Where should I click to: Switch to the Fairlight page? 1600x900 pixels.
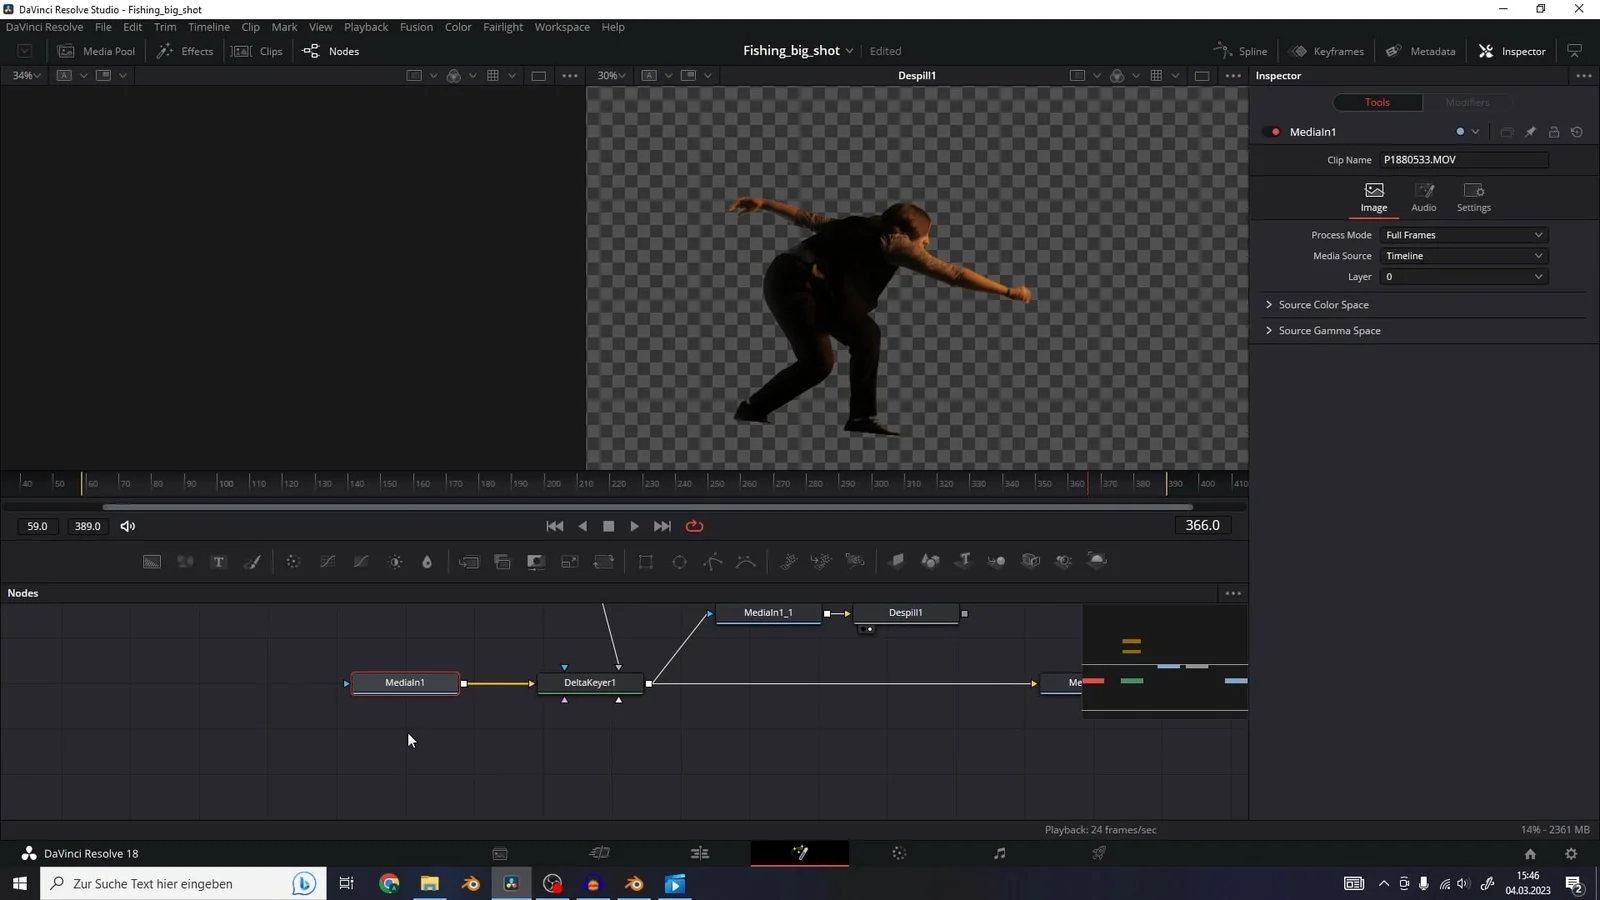pyautogui.click(x=999, y=853)
